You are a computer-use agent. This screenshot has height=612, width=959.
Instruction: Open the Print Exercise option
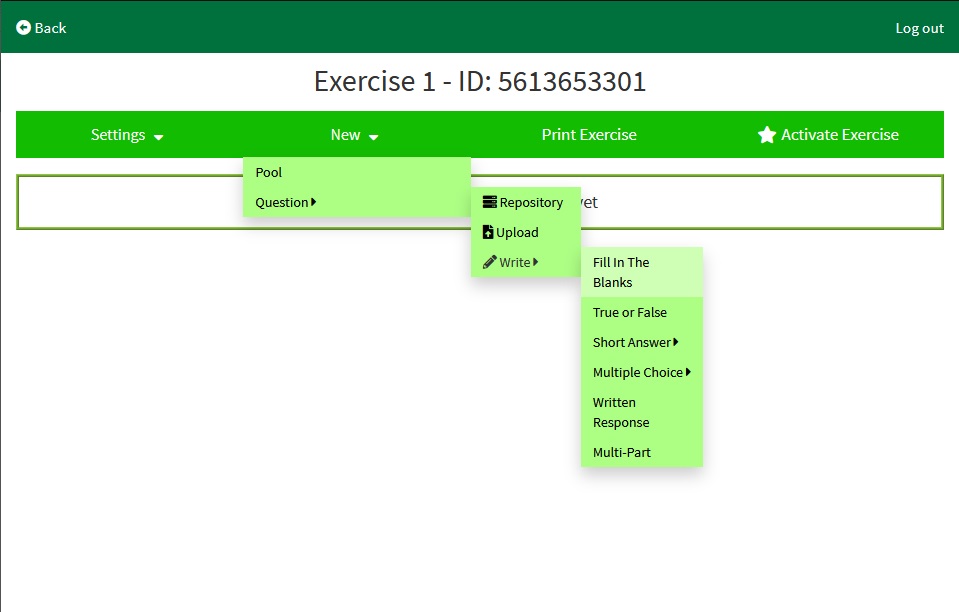click(x=589, y=135)
